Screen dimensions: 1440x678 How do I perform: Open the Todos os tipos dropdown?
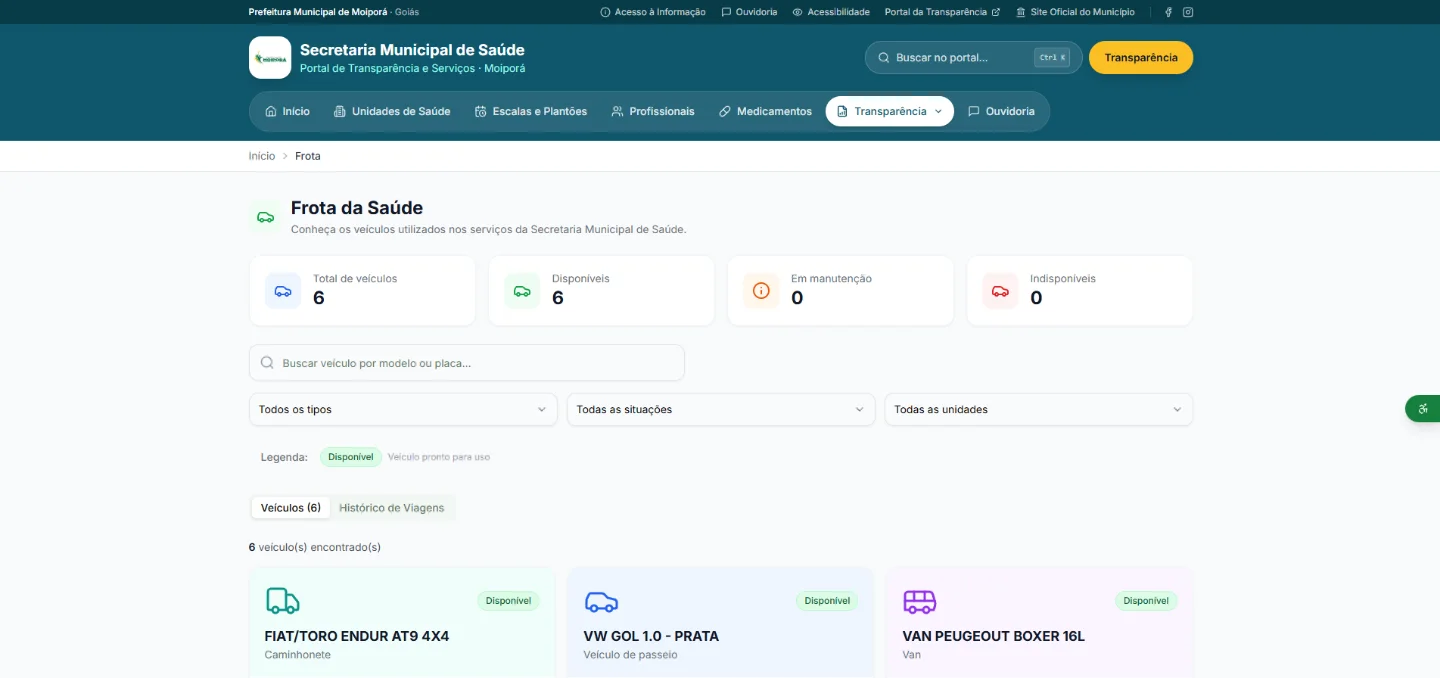coord(403,409)
